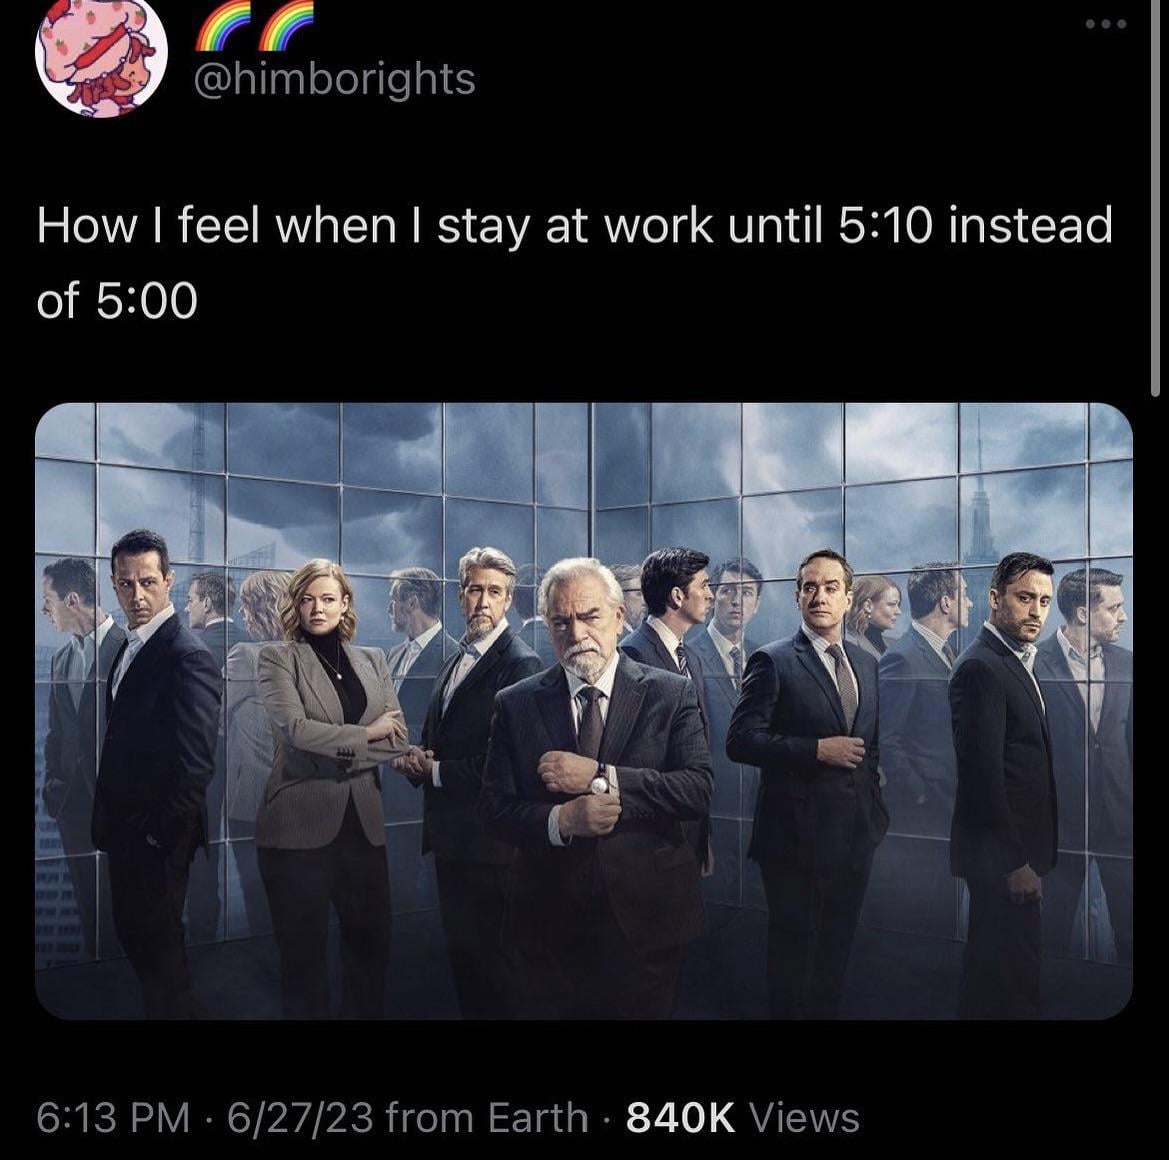
Task: Click the "from Earth" location label
Action: click(487, 1117)
